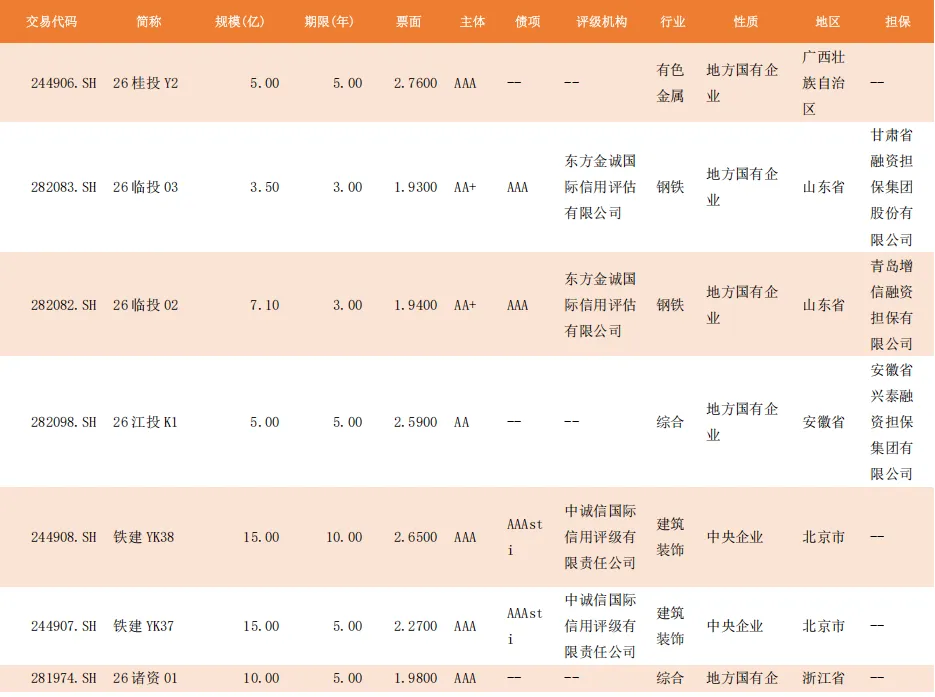Select bond code 282083.SH

[x=64, y=187]
